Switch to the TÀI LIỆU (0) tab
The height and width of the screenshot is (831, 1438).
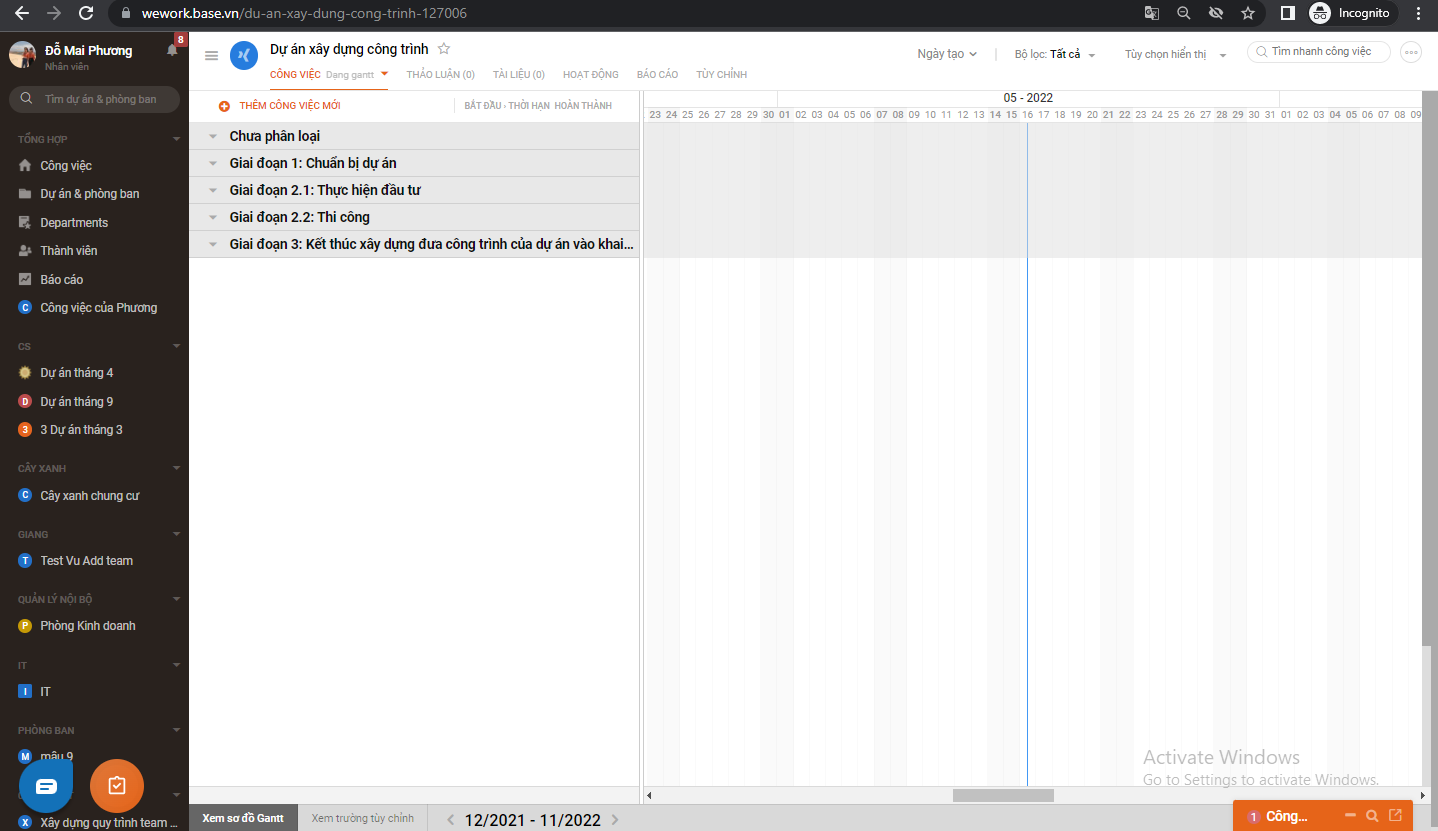click(519, 75)
